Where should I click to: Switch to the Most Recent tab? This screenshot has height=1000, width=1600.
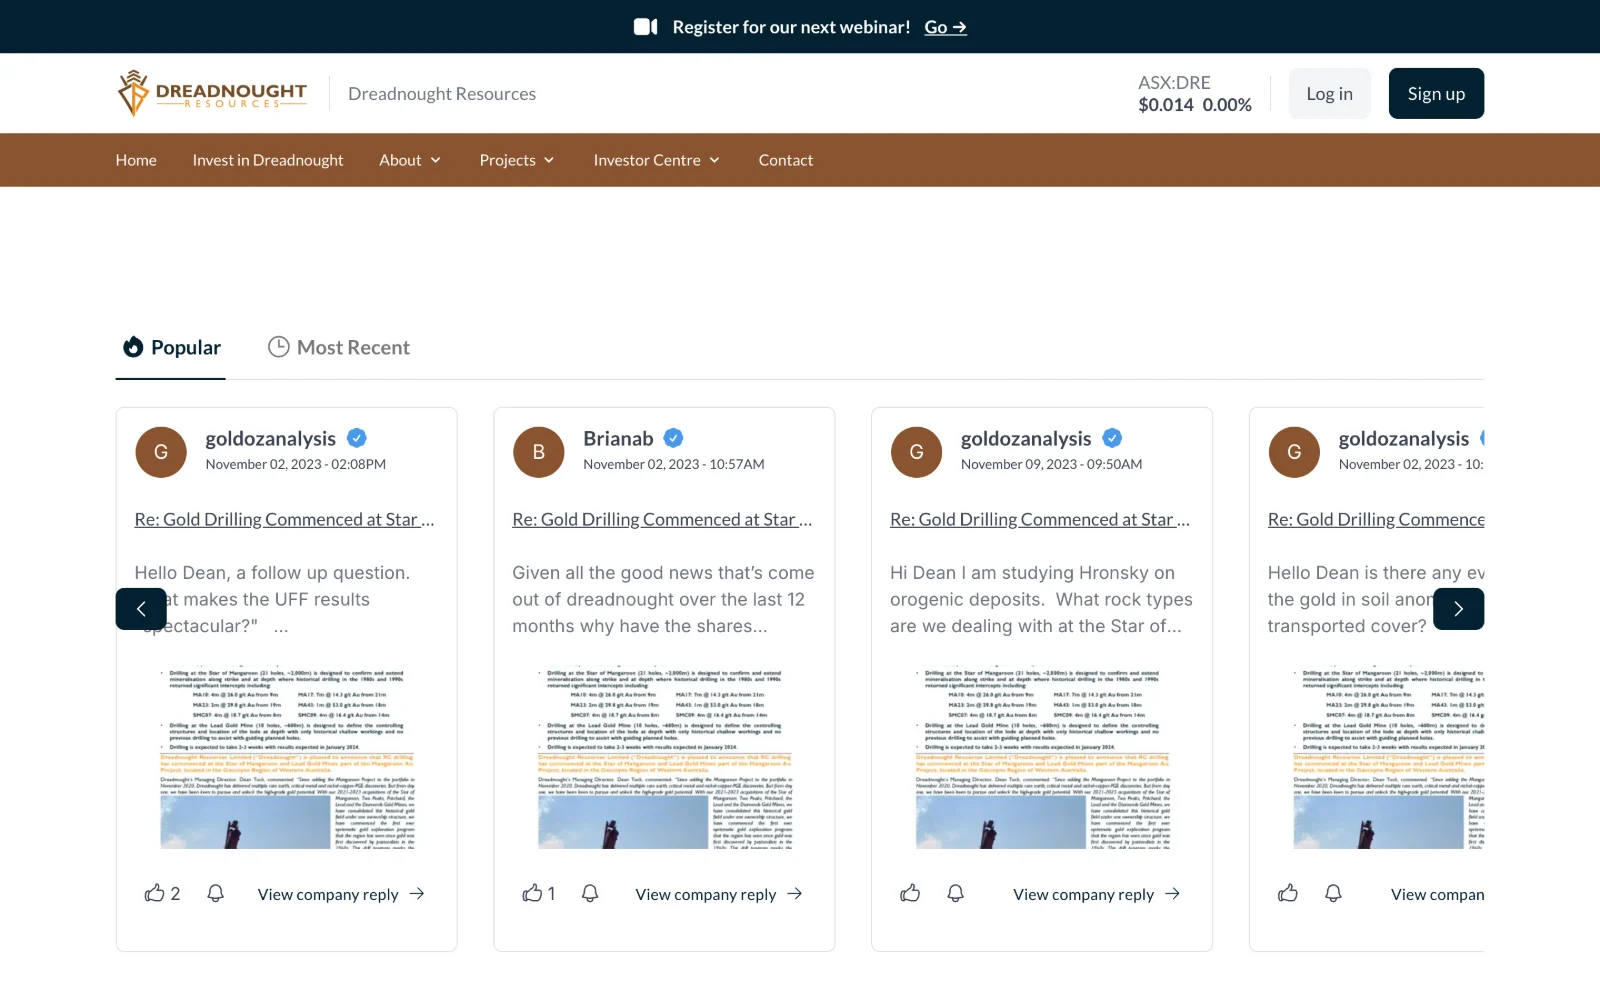(x=339, y=347)
